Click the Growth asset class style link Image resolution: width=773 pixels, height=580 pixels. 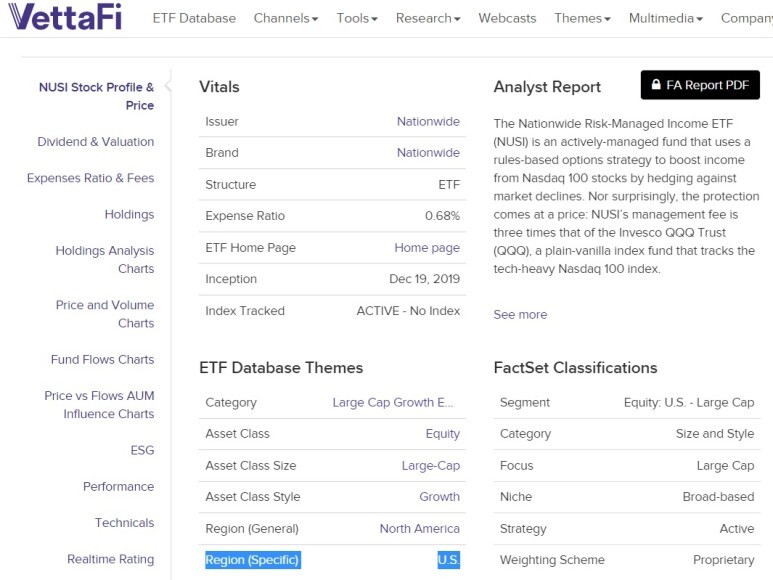coord(439,497)
